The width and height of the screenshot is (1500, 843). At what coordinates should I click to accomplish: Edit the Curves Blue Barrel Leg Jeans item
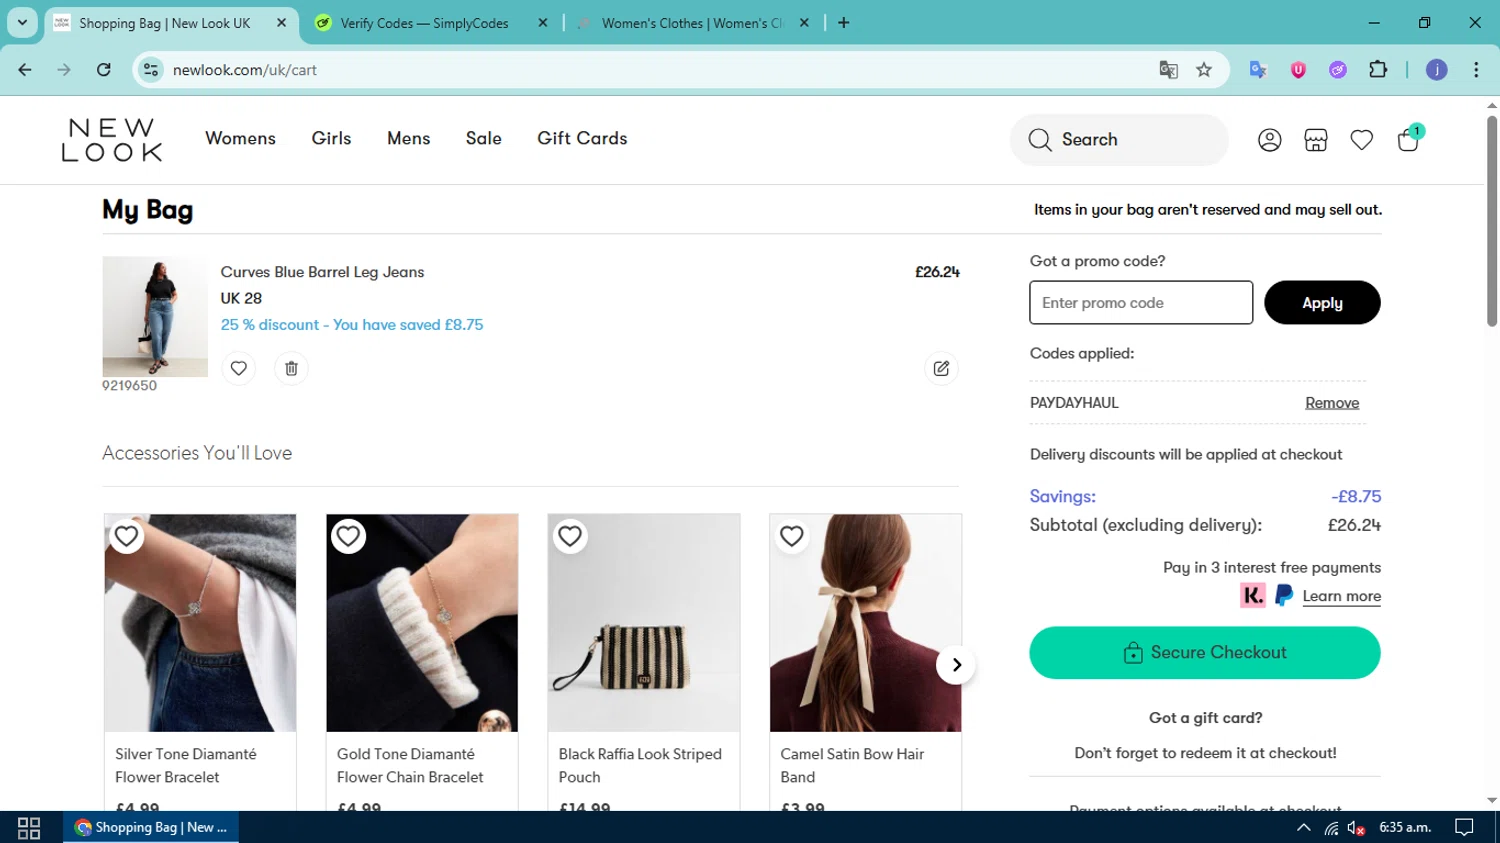click(x=941, y=368)
